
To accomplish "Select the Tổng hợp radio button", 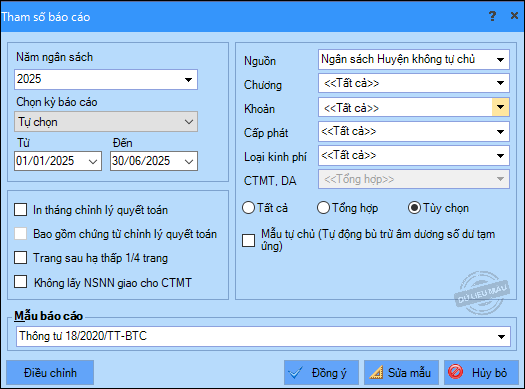I will (323, 208).
